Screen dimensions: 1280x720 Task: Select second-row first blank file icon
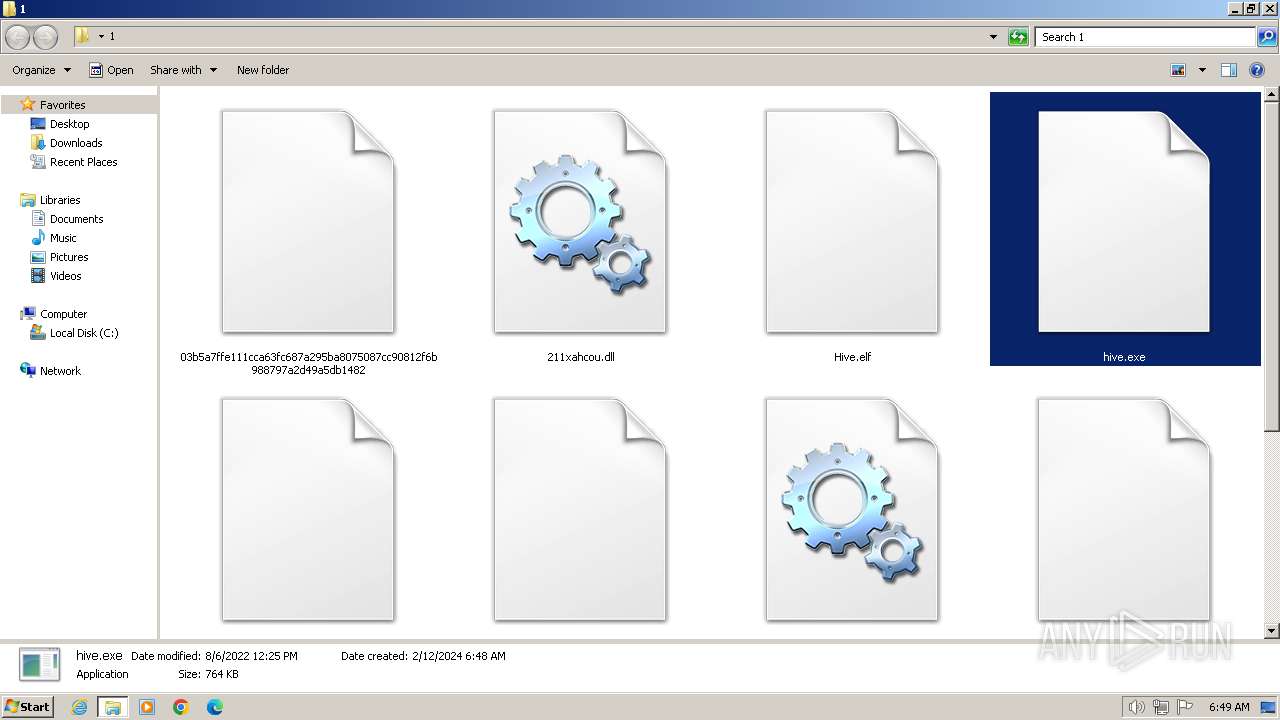308,510
